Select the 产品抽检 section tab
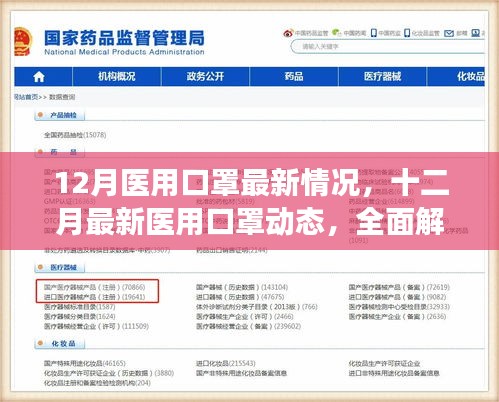The image size is (499, 402). [60, 115]
